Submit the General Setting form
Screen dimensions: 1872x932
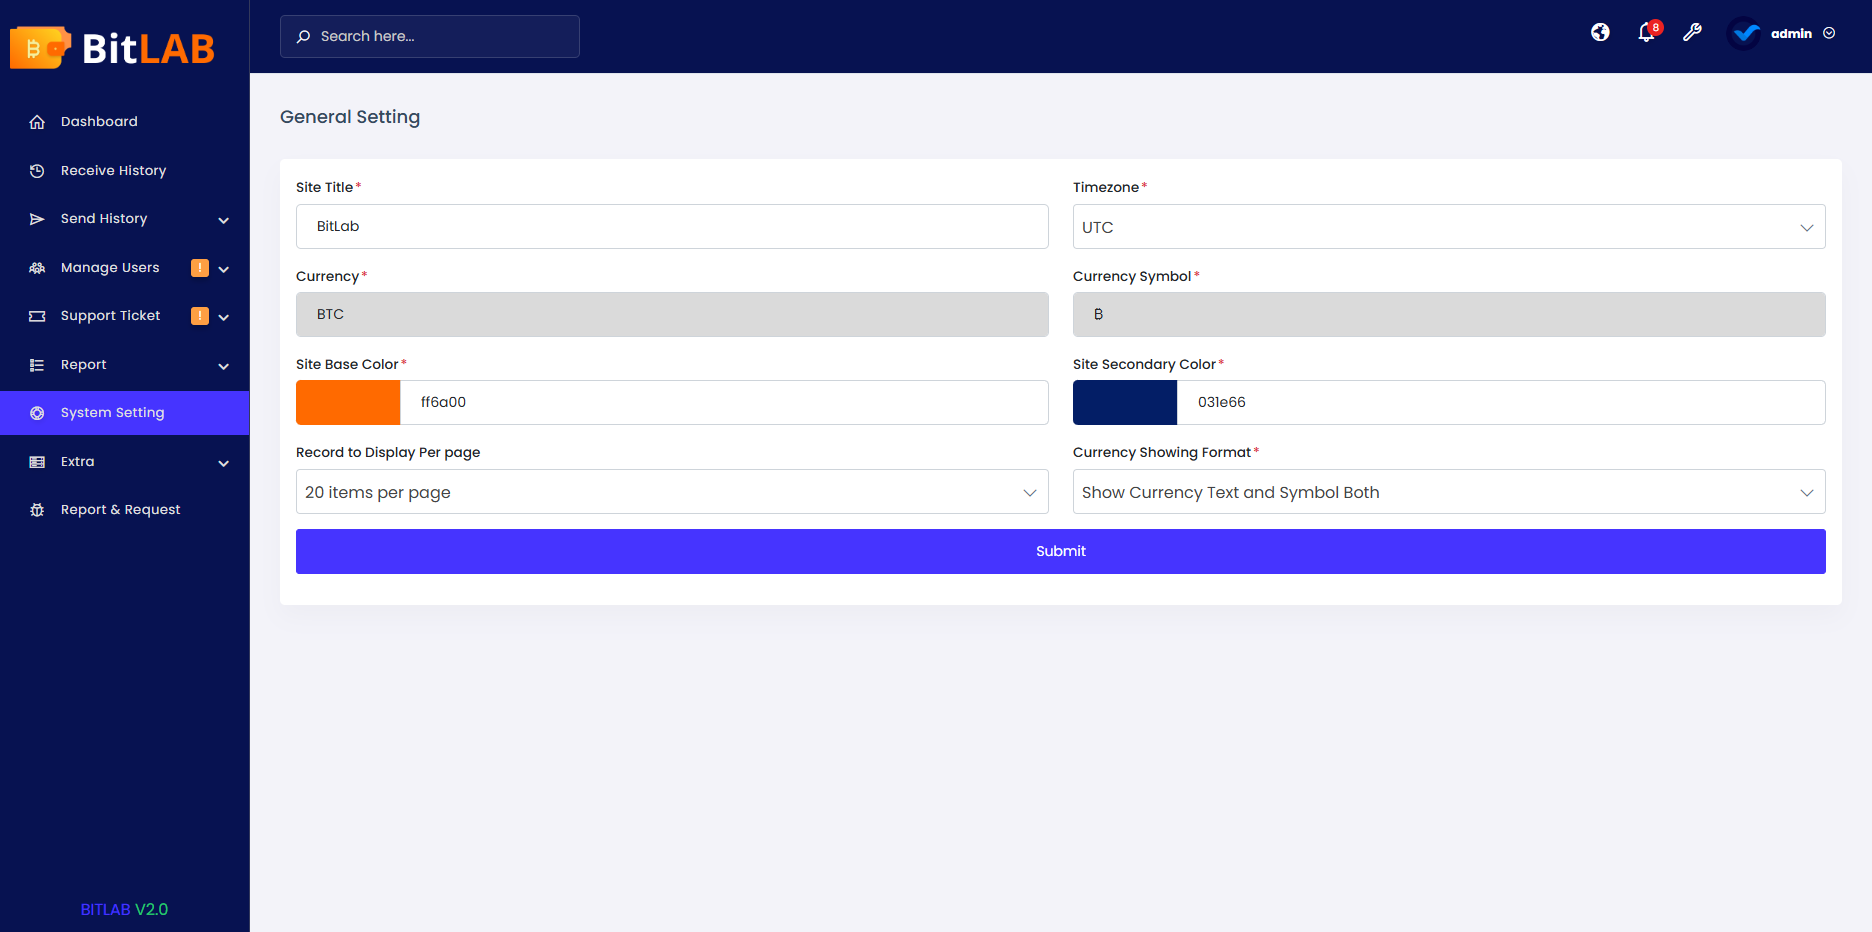click(x=1061, y=551)
